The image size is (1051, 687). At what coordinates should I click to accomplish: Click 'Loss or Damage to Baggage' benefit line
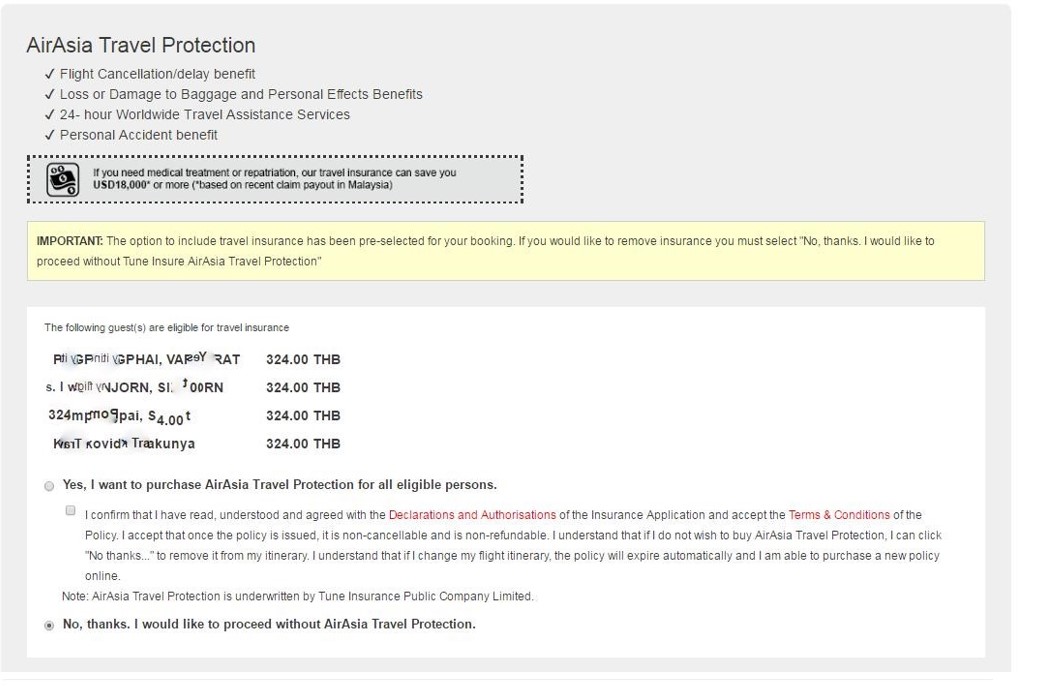pyautogui.click(x=241, y=94)
